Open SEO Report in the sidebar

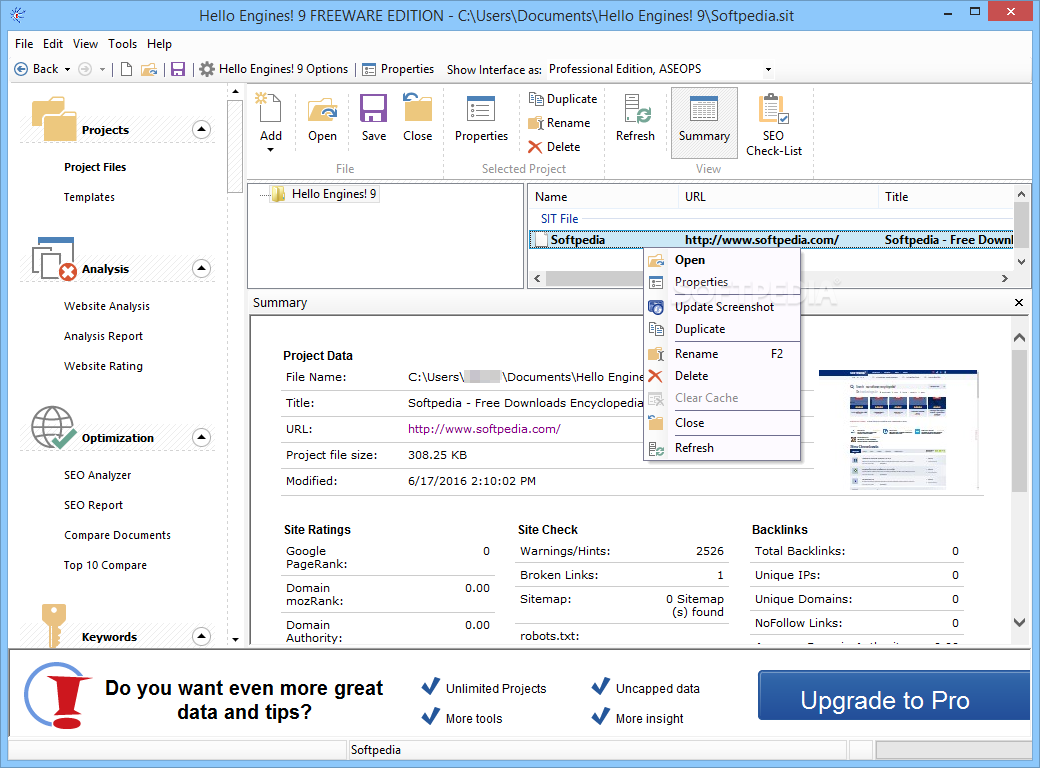(94, 505)
